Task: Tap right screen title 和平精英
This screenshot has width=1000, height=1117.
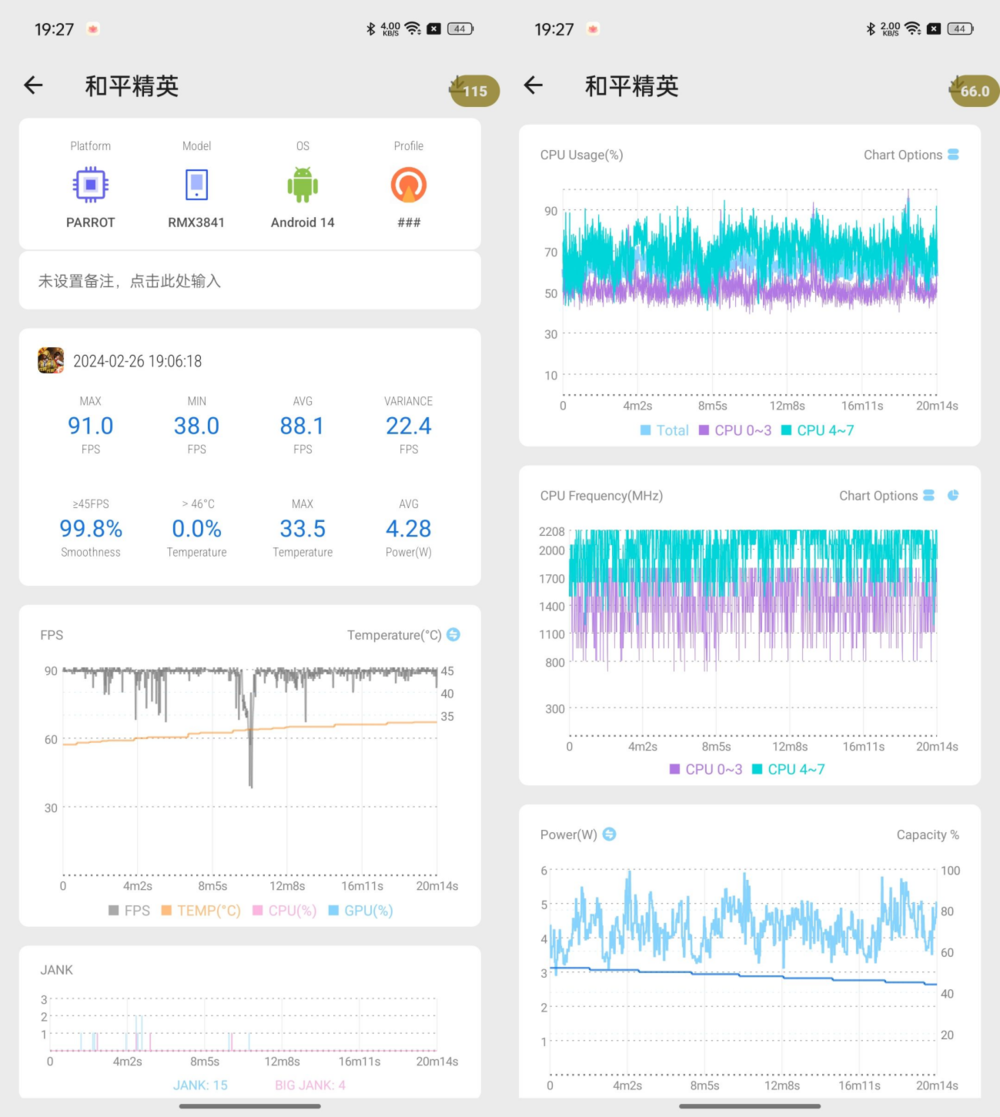Action: click(x=632, y=86)
